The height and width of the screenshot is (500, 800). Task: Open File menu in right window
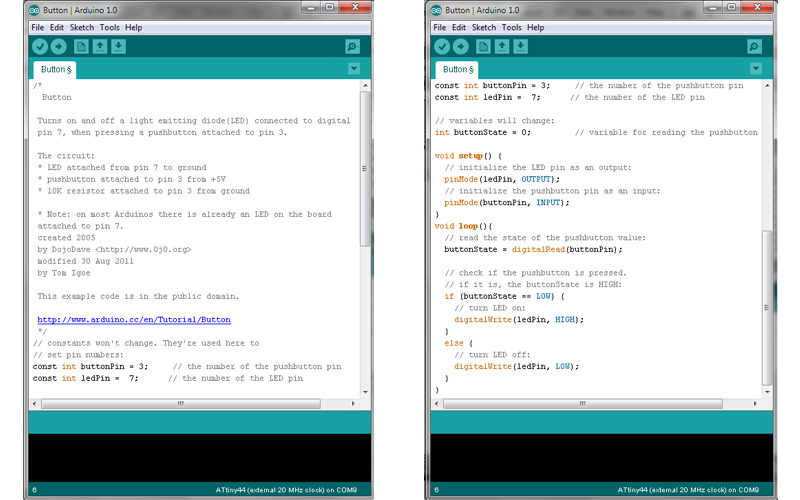440,28
